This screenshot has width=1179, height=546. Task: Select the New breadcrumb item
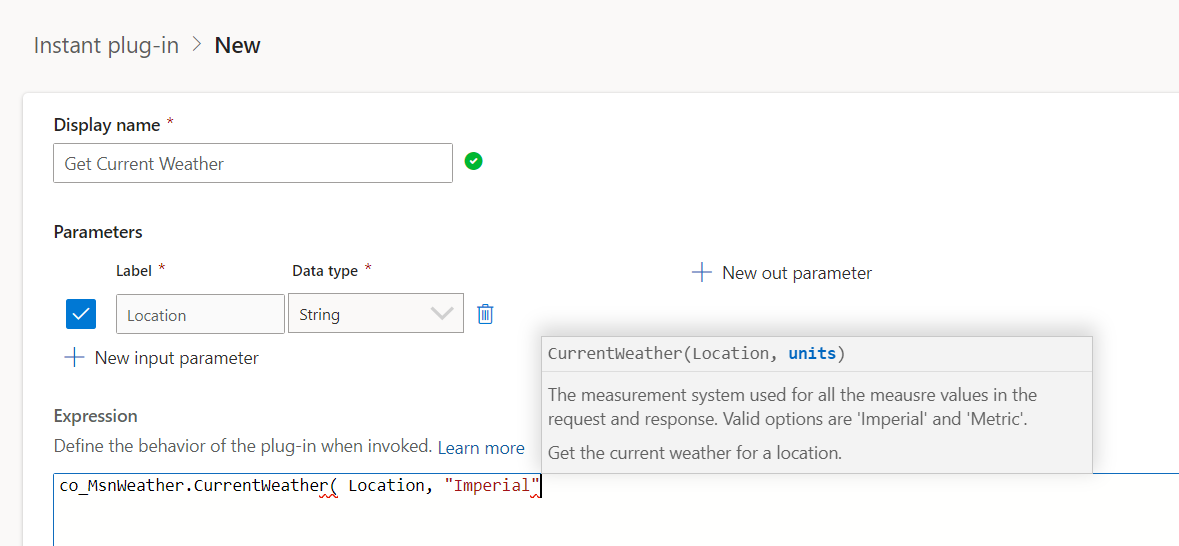click(238, 45)
